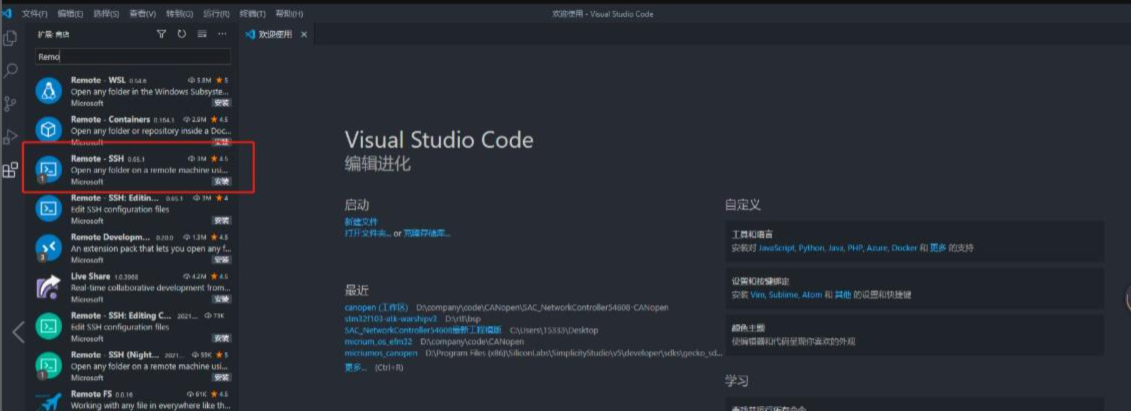Click the filter extensions funnel icon
This screenshot has width=1131, height=411.
[x=162, y=34]
